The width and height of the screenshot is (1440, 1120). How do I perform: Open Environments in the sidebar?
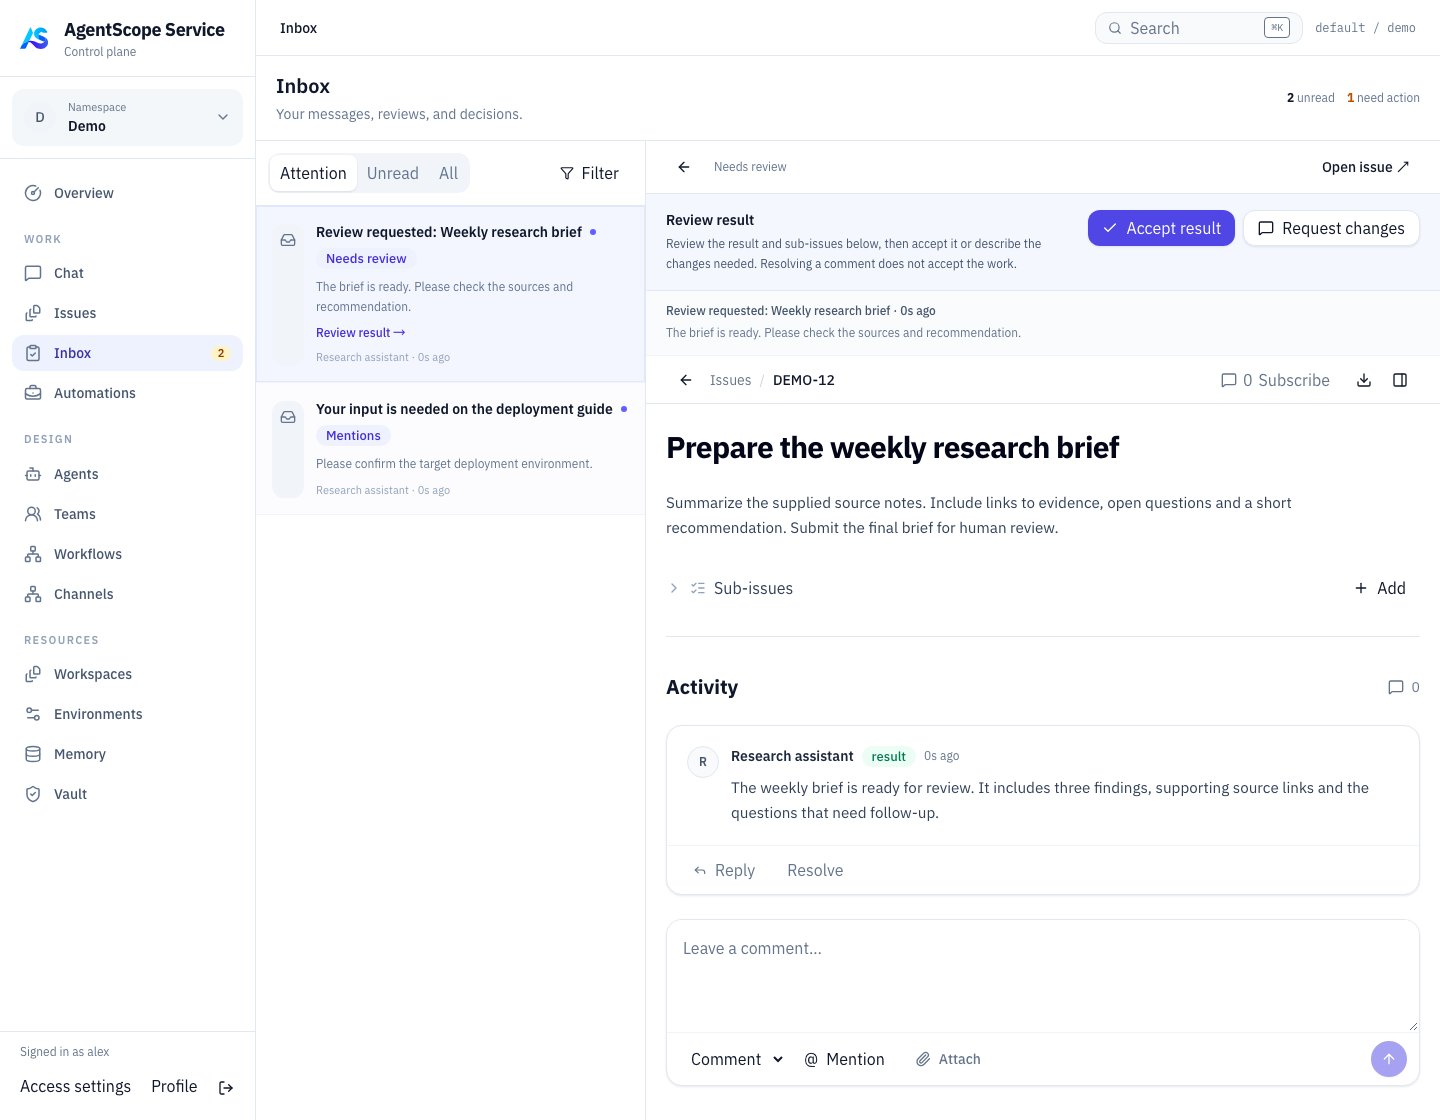[x=127, y=714]
